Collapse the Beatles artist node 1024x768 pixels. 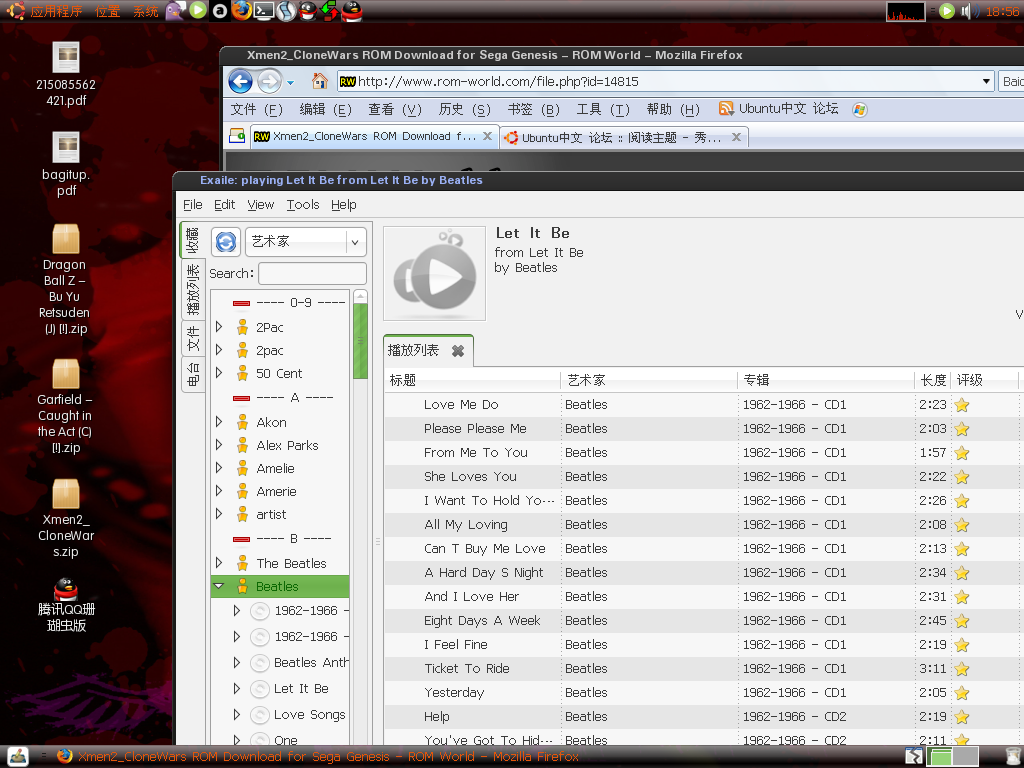[219, 586]
